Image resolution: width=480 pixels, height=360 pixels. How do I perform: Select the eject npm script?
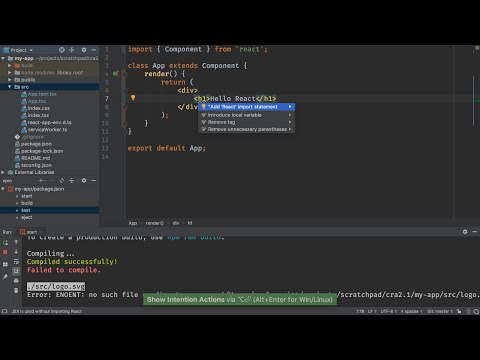pyautogui.click(x=27, y=217)
